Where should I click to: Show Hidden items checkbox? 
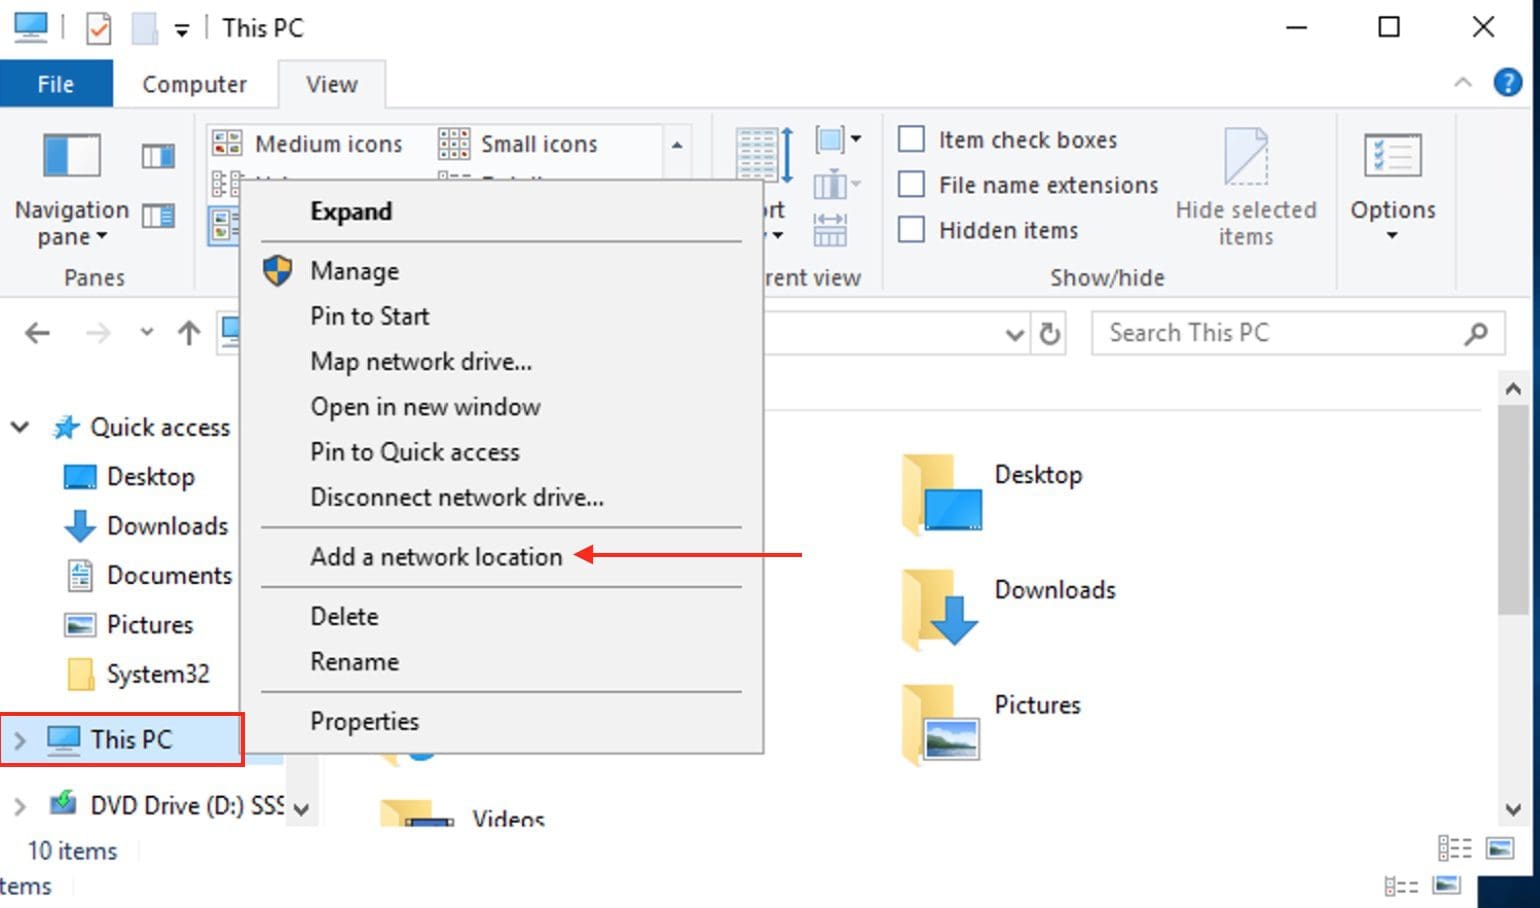pos(911,230)
